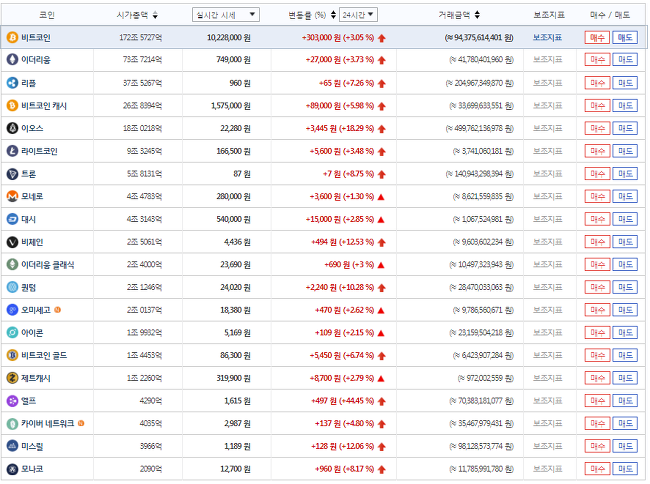Click the 보조지표 link in 이더리움 row
Viewport: 650px width, 484px height.
pos(547,60)
